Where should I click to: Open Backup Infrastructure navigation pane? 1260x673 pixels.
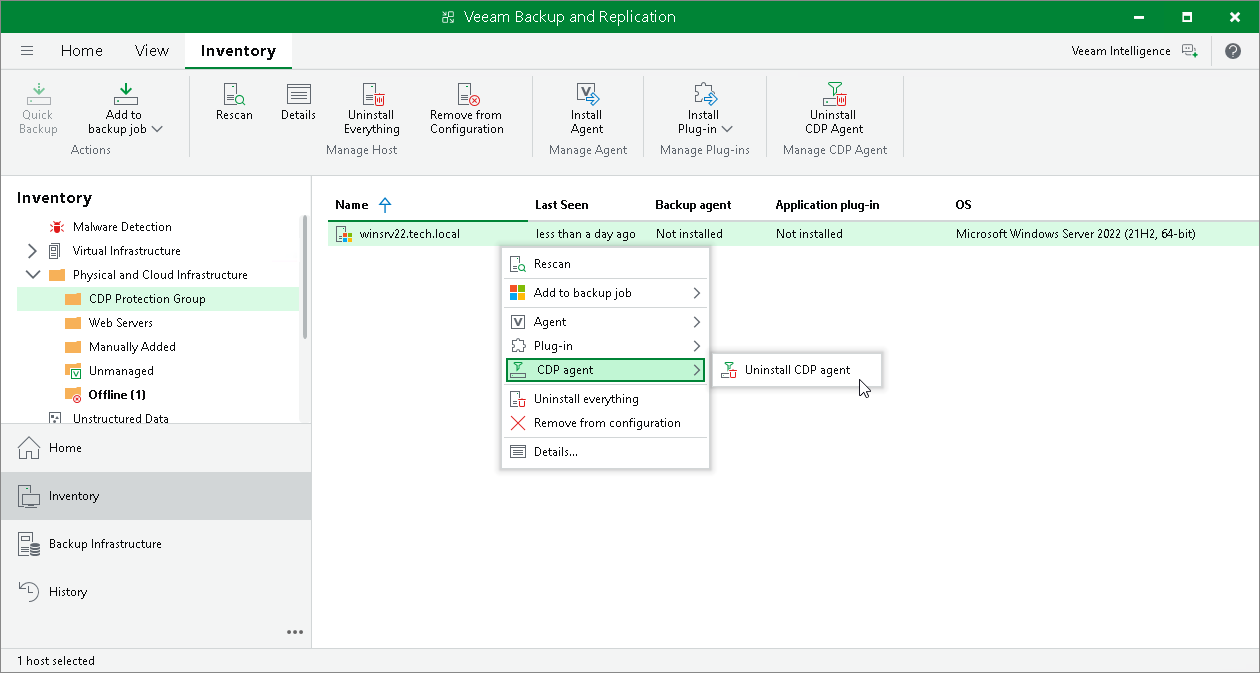[156, 544]
